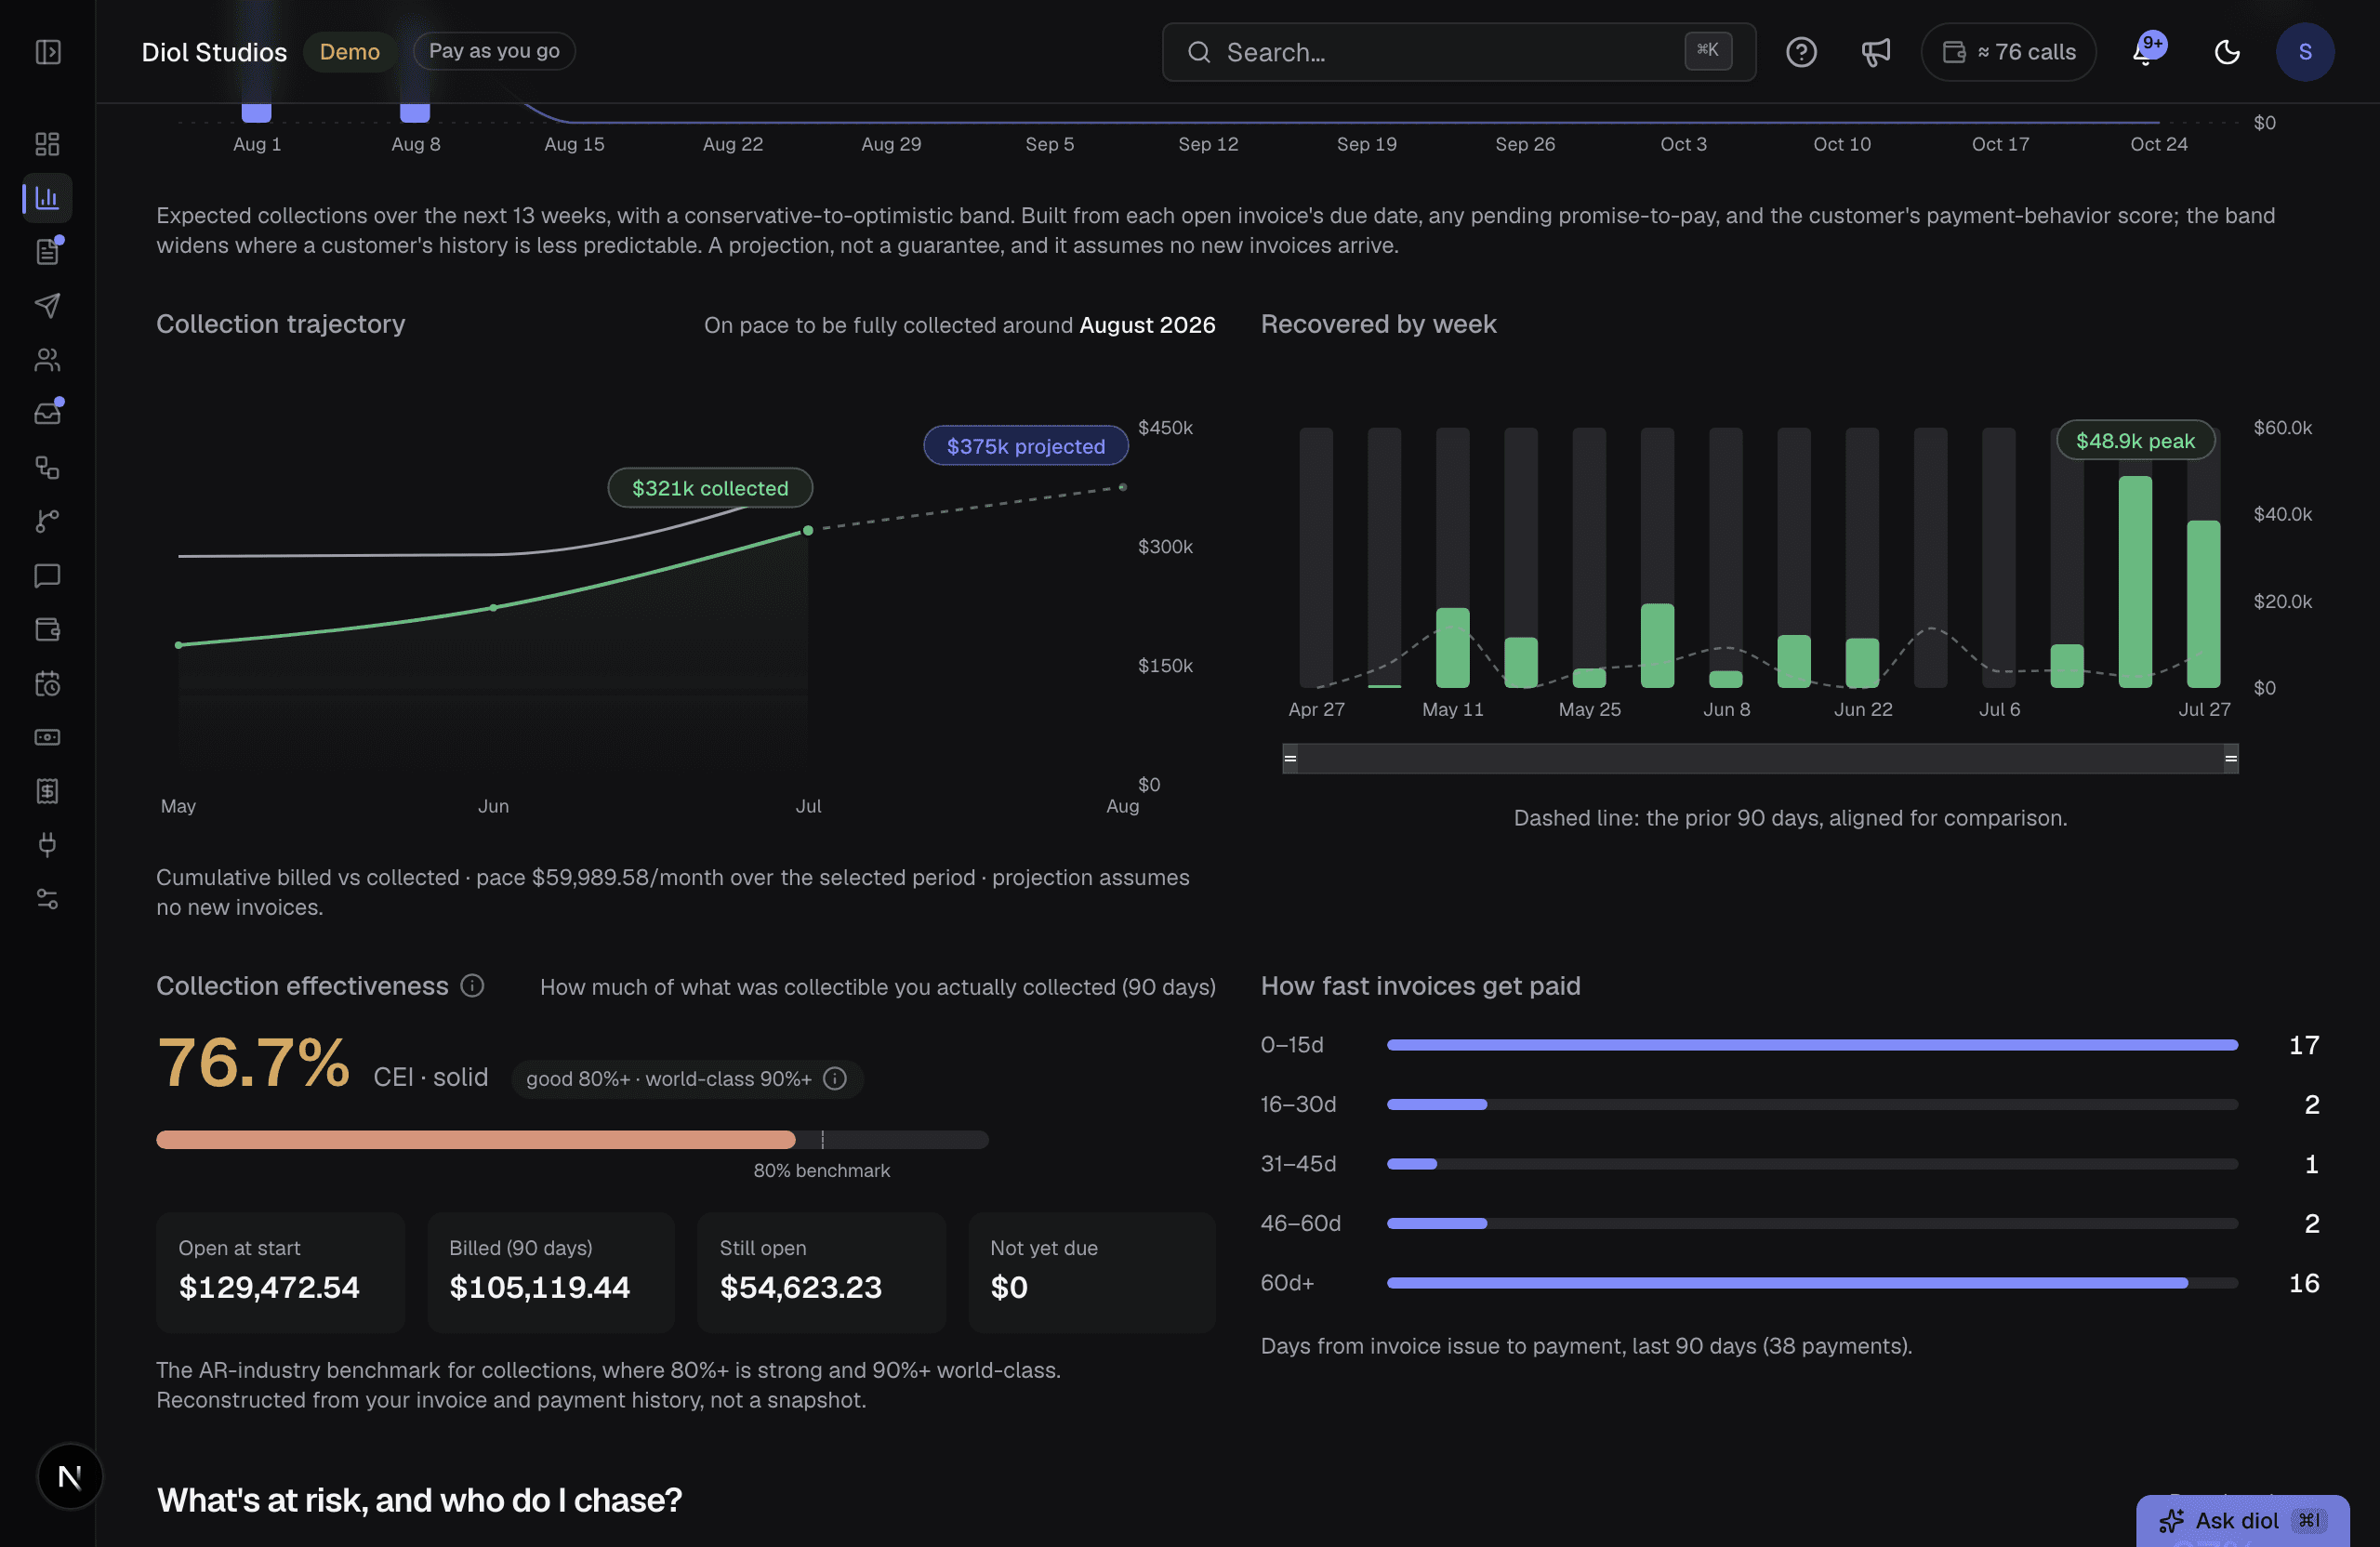Open the megaphone announcements icon
Image resolution: width=2380 pixels, height=1547 pixels.
point(1875,52)
